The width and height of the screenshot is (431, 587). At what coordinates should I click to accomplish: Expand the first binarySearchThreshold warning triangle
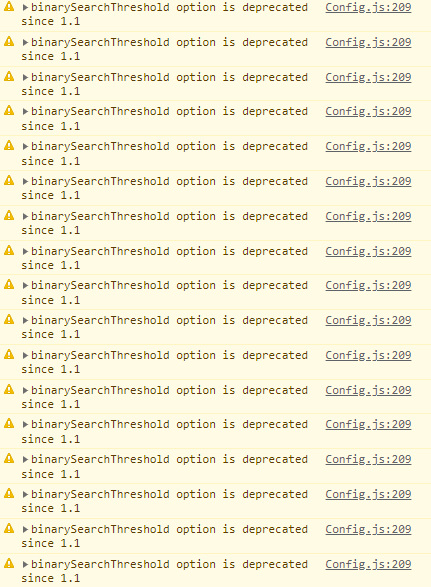coord(25,7)
